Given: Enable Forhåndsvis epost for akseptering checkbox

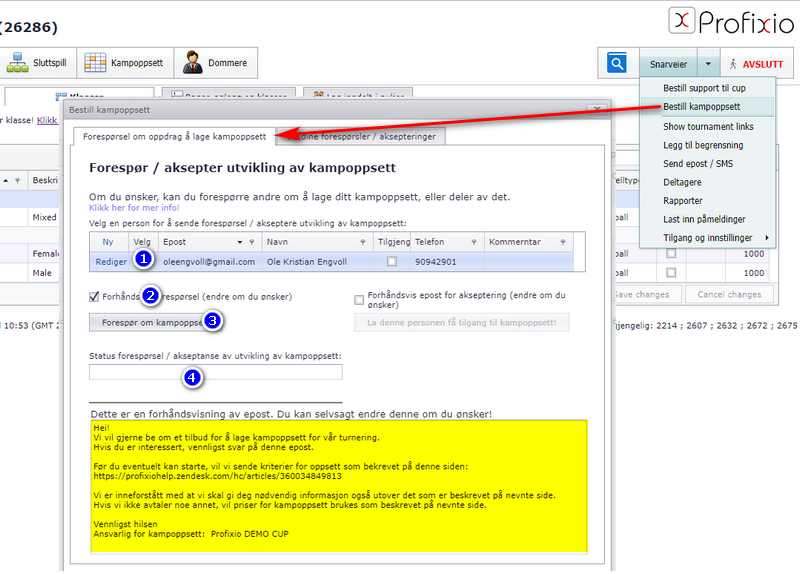Looking at the screenshot, I should pos(359,300).
